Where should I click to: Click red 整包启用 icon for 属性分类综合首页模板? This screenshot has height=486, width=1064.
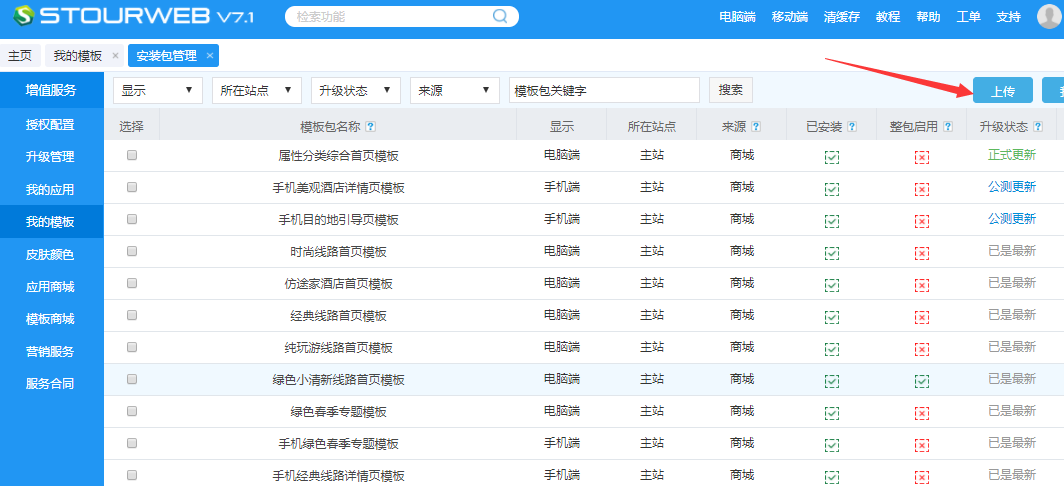point(921,157)
